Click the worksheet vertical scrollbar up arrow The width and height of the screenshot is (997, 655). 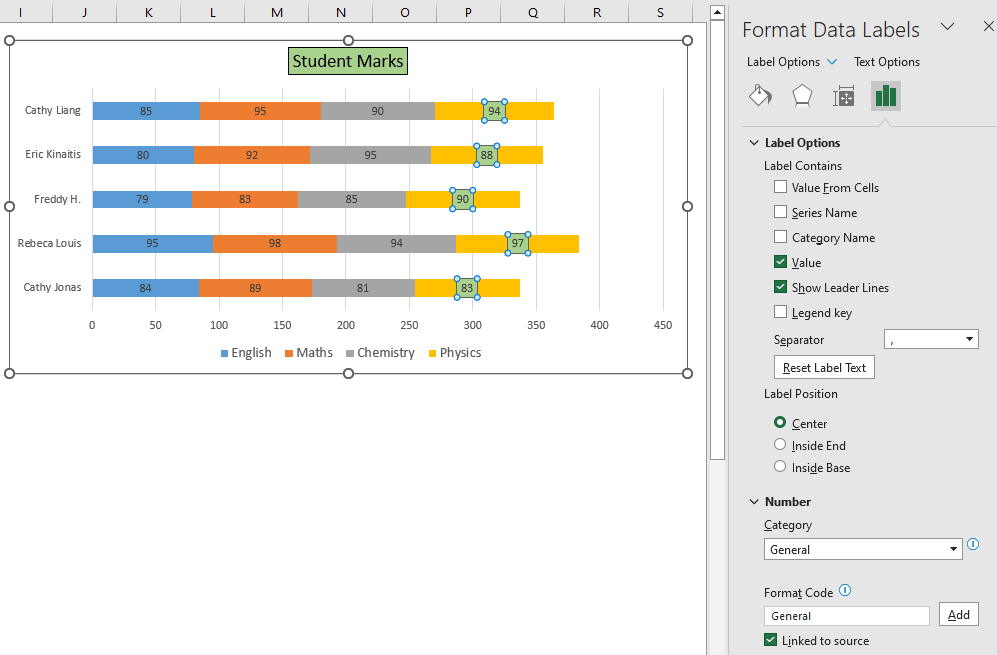click(x=717, y=12)
